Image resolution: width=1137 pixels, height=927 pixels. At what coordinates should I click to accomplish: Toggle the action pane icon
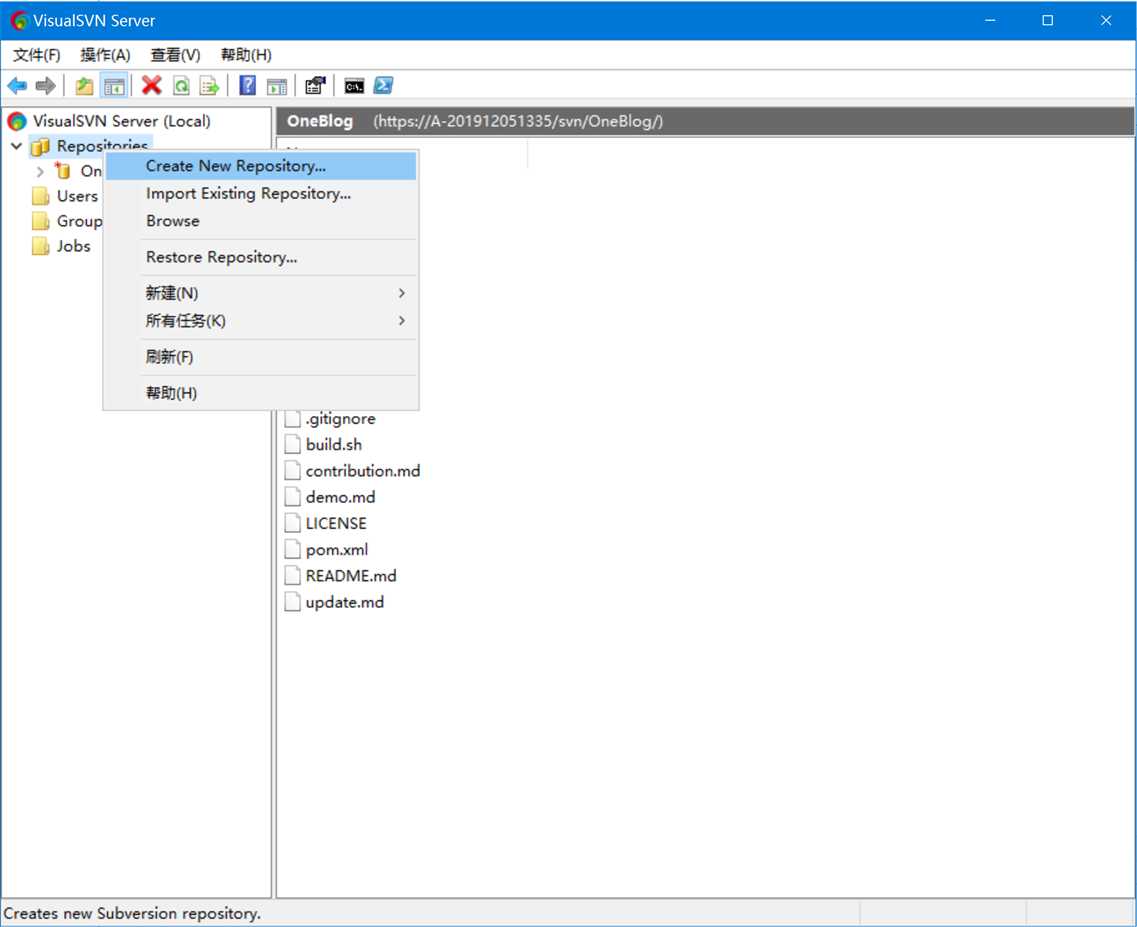[x=276, y=86]
